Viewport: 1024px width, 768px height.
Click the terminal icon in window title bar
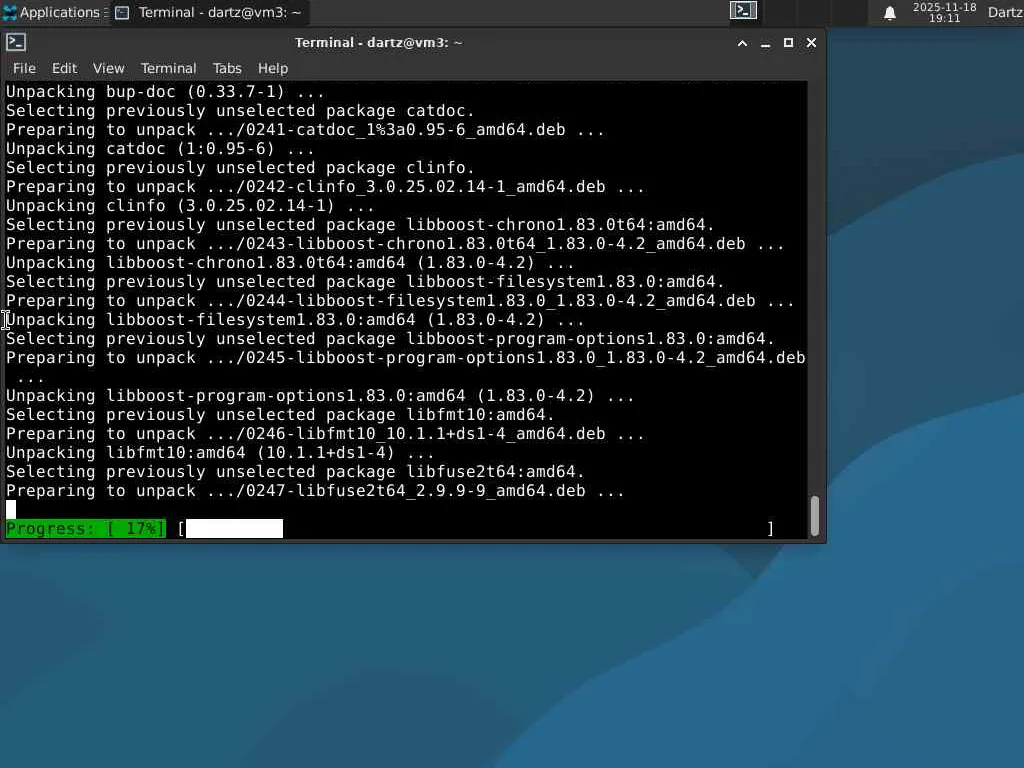tap(16, 42)
